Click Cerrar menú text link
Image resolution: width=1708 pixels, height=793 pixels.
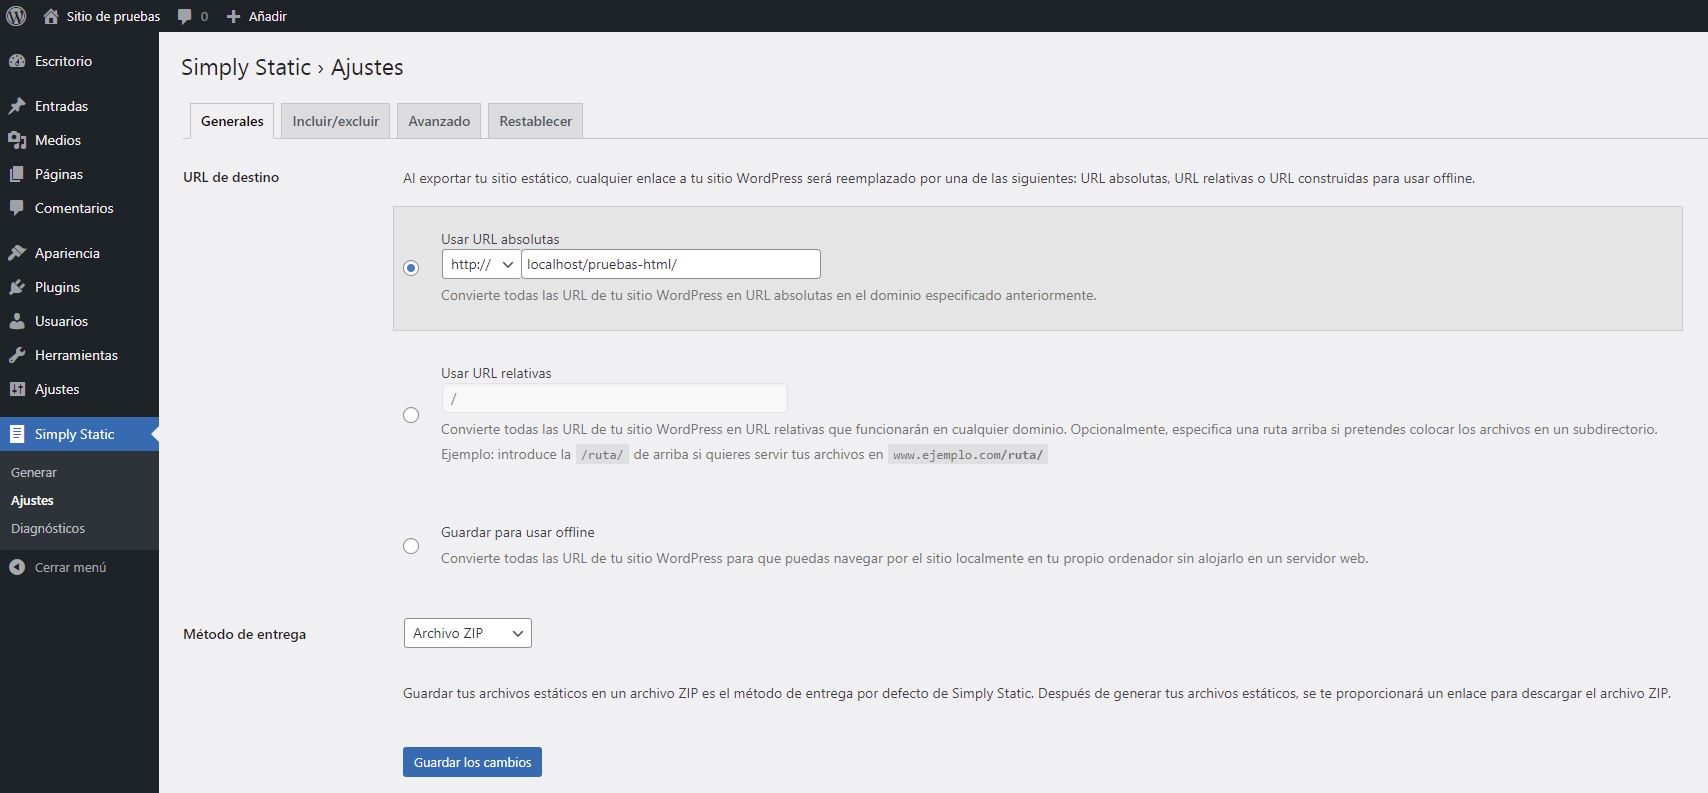coord(70,567)
